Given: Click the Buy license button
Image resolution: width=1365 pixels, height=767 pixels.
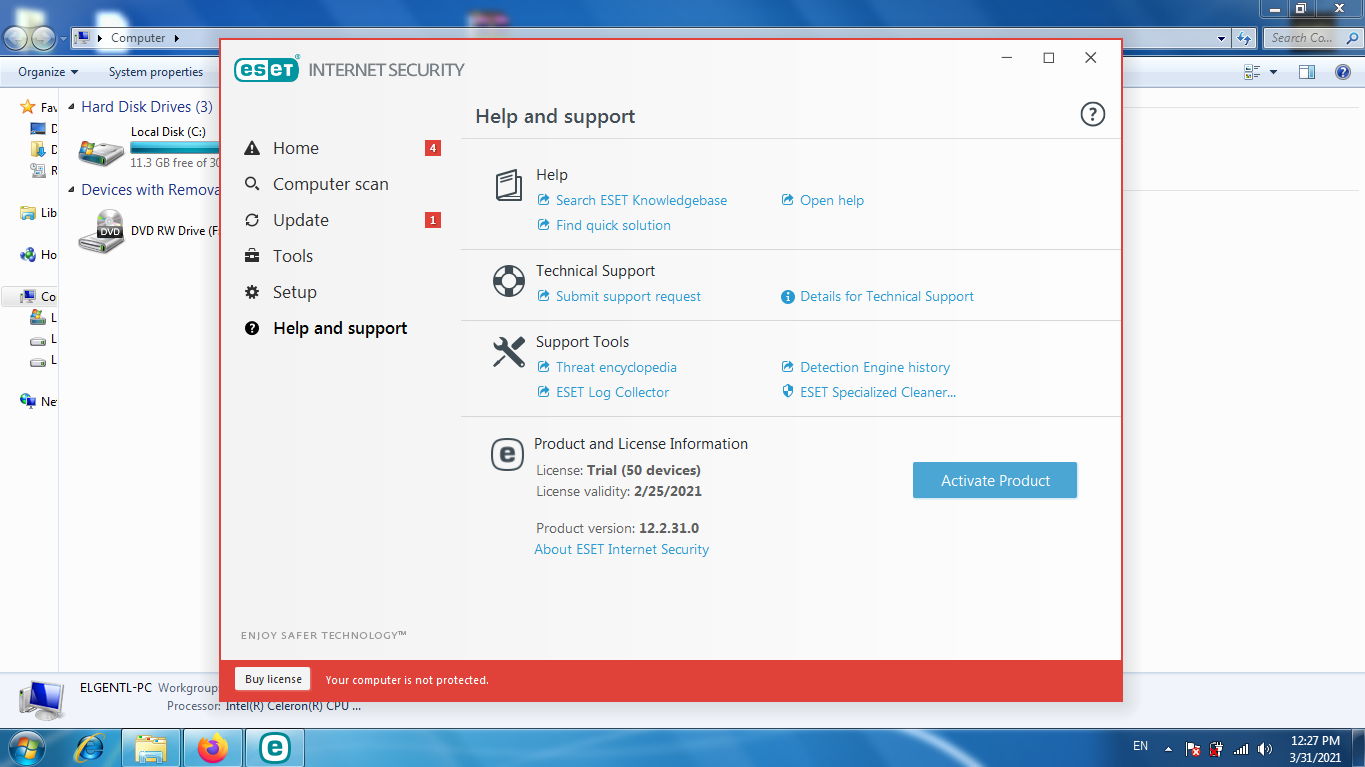Looking at the screenshot, I should click(x=273, y=679).
